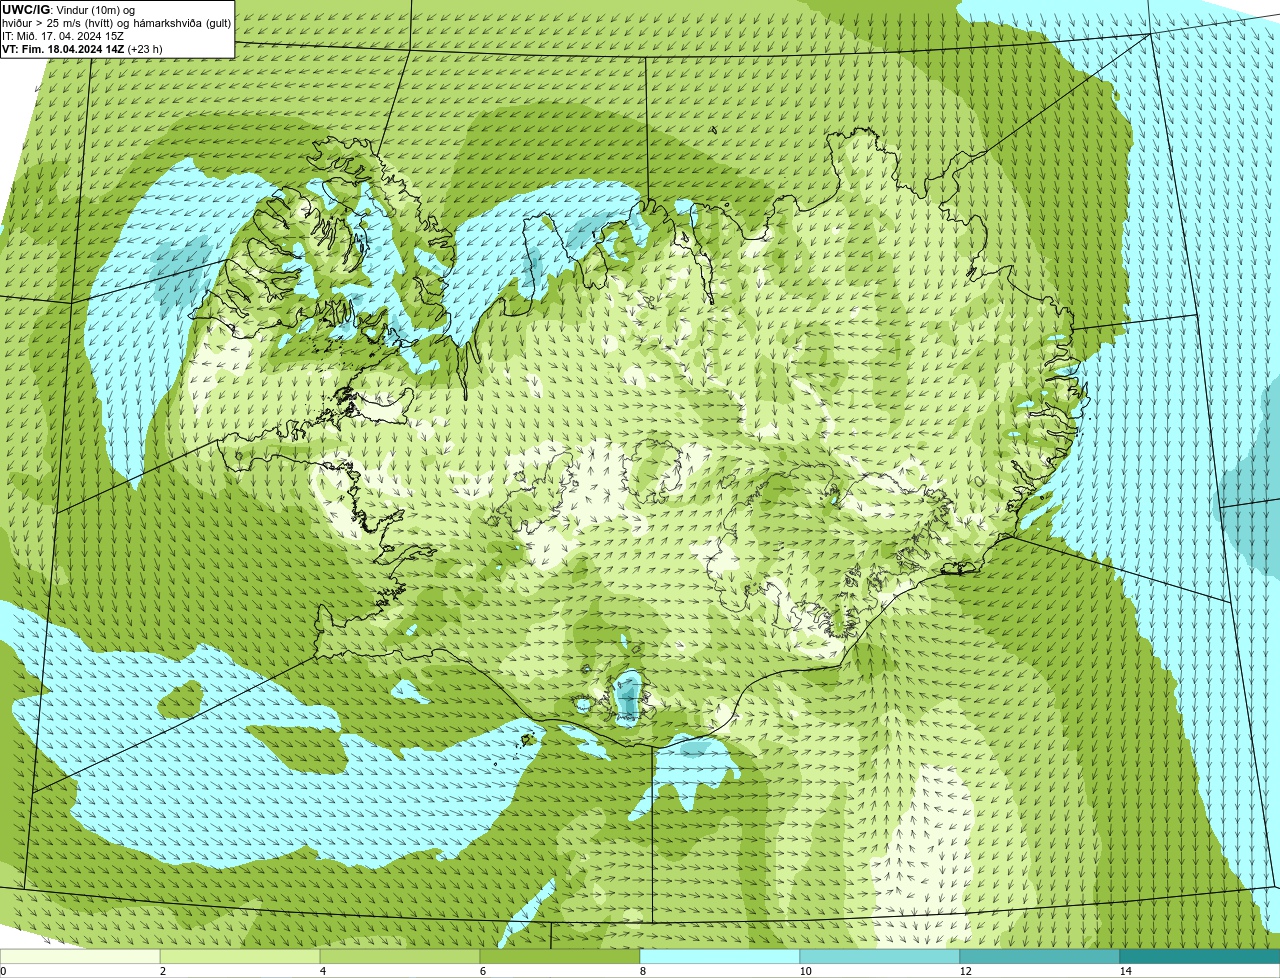1280x978 pixels.
Task: Click the 6–8 m/s dark green swatch
Action: (560, 956)
